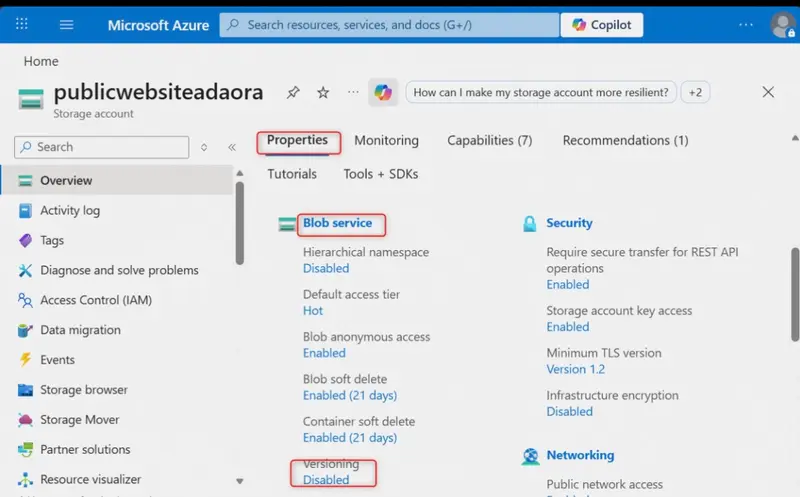800x497 pixels.
Task: Click Container soft delete Enabled (21 days)
Action: coord(350,438)
